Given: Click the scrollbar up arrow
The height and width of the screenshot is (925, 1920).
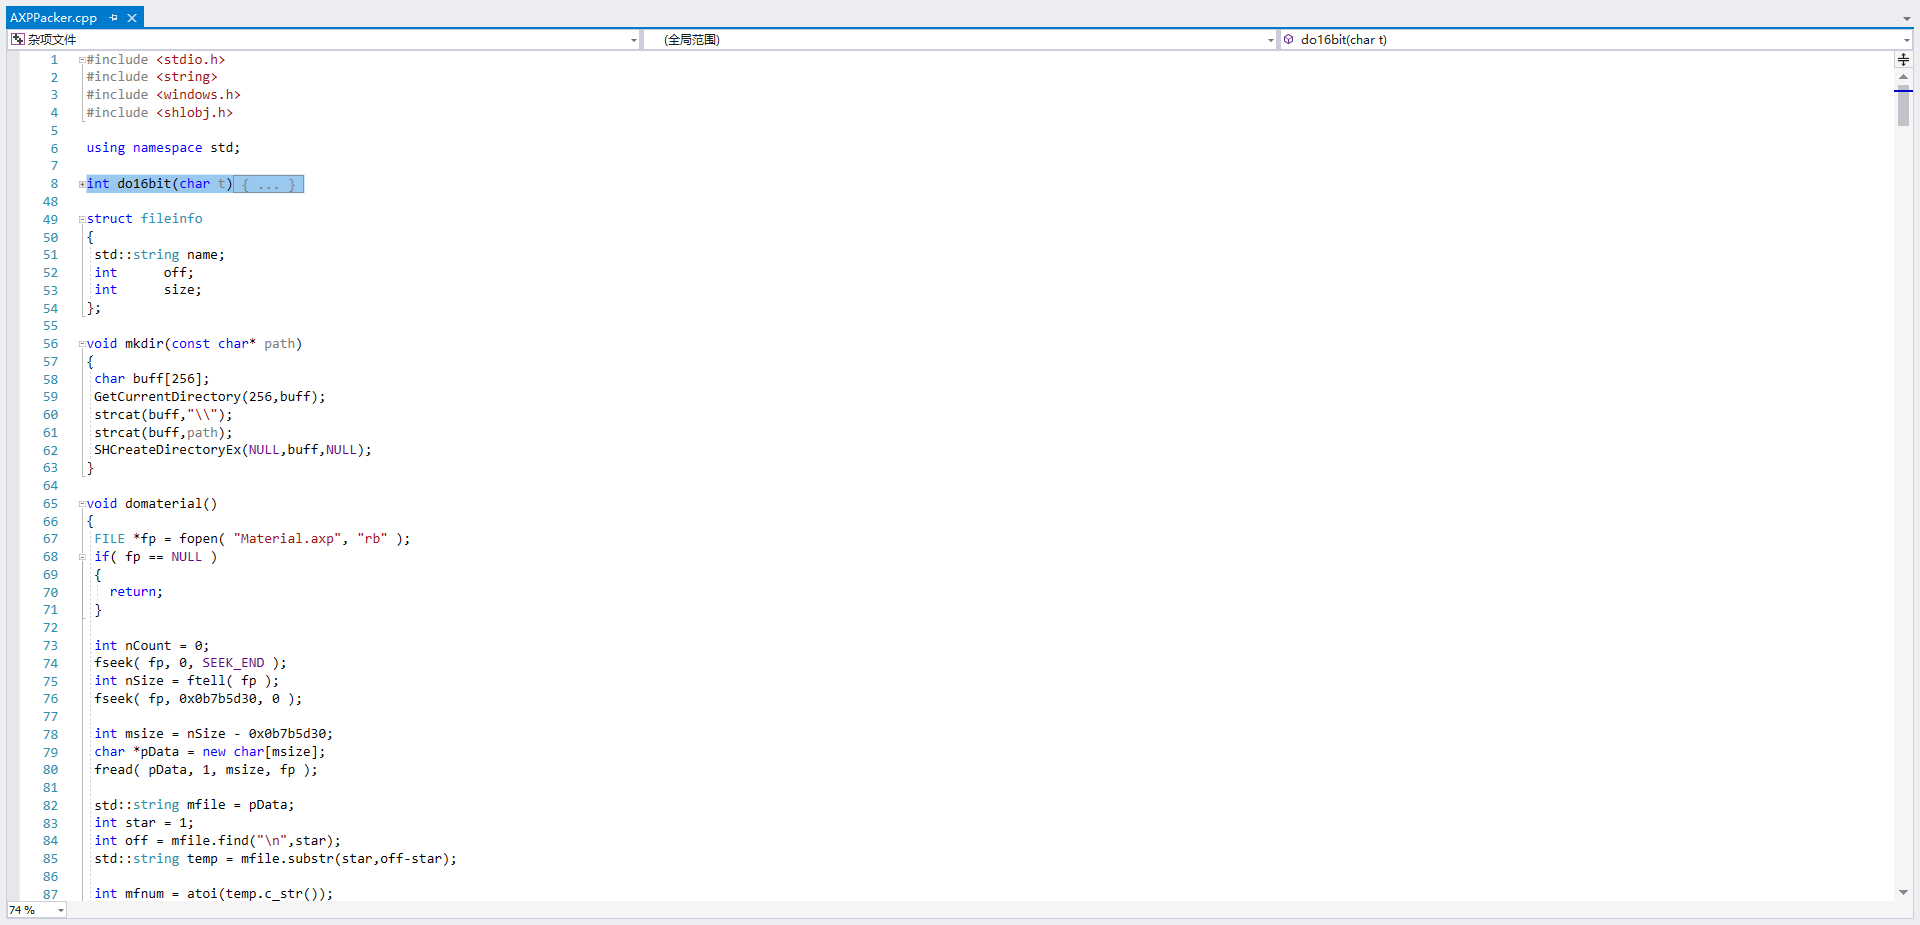Looking at the screenshot, I should point(1903,77).
